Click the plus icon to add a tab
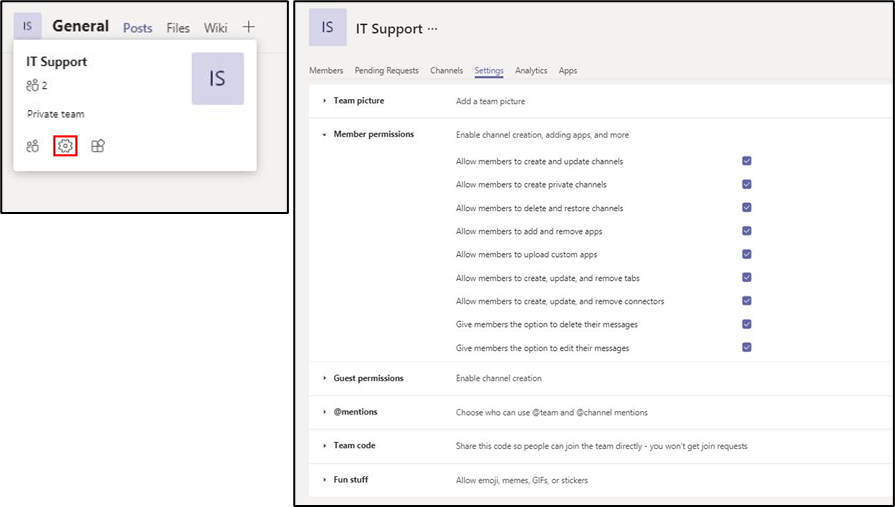Screen dimensions: 895x507 tap(248, 27)
